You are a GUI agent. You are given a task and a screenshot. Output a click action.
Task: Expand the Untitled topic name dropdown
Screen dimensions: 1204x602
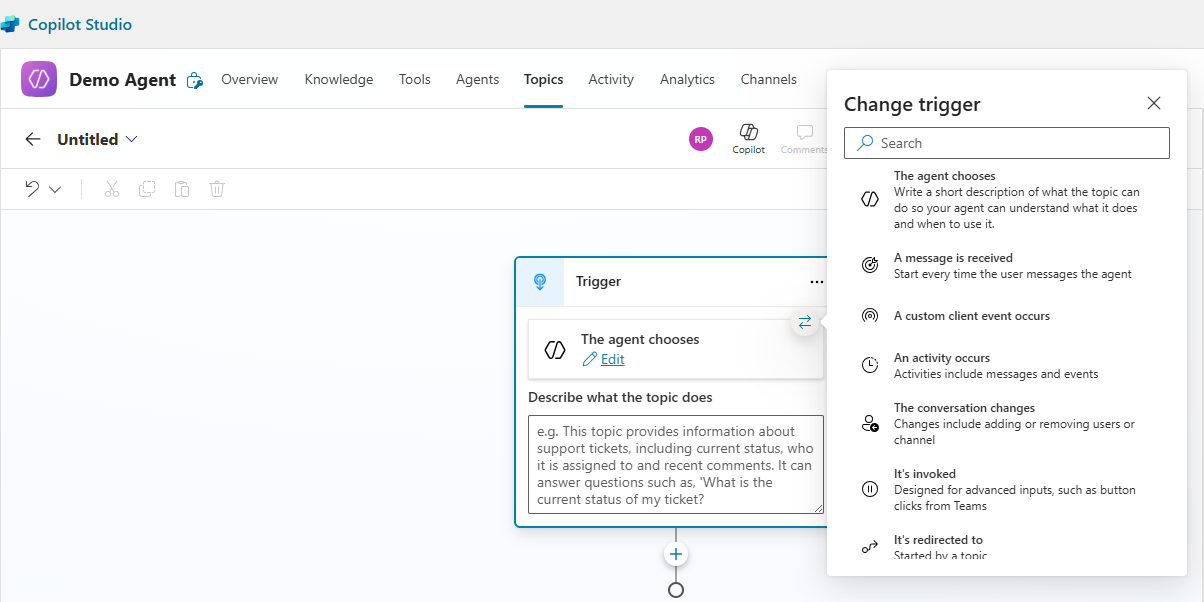pyautogui.click(x=131, y=139)
